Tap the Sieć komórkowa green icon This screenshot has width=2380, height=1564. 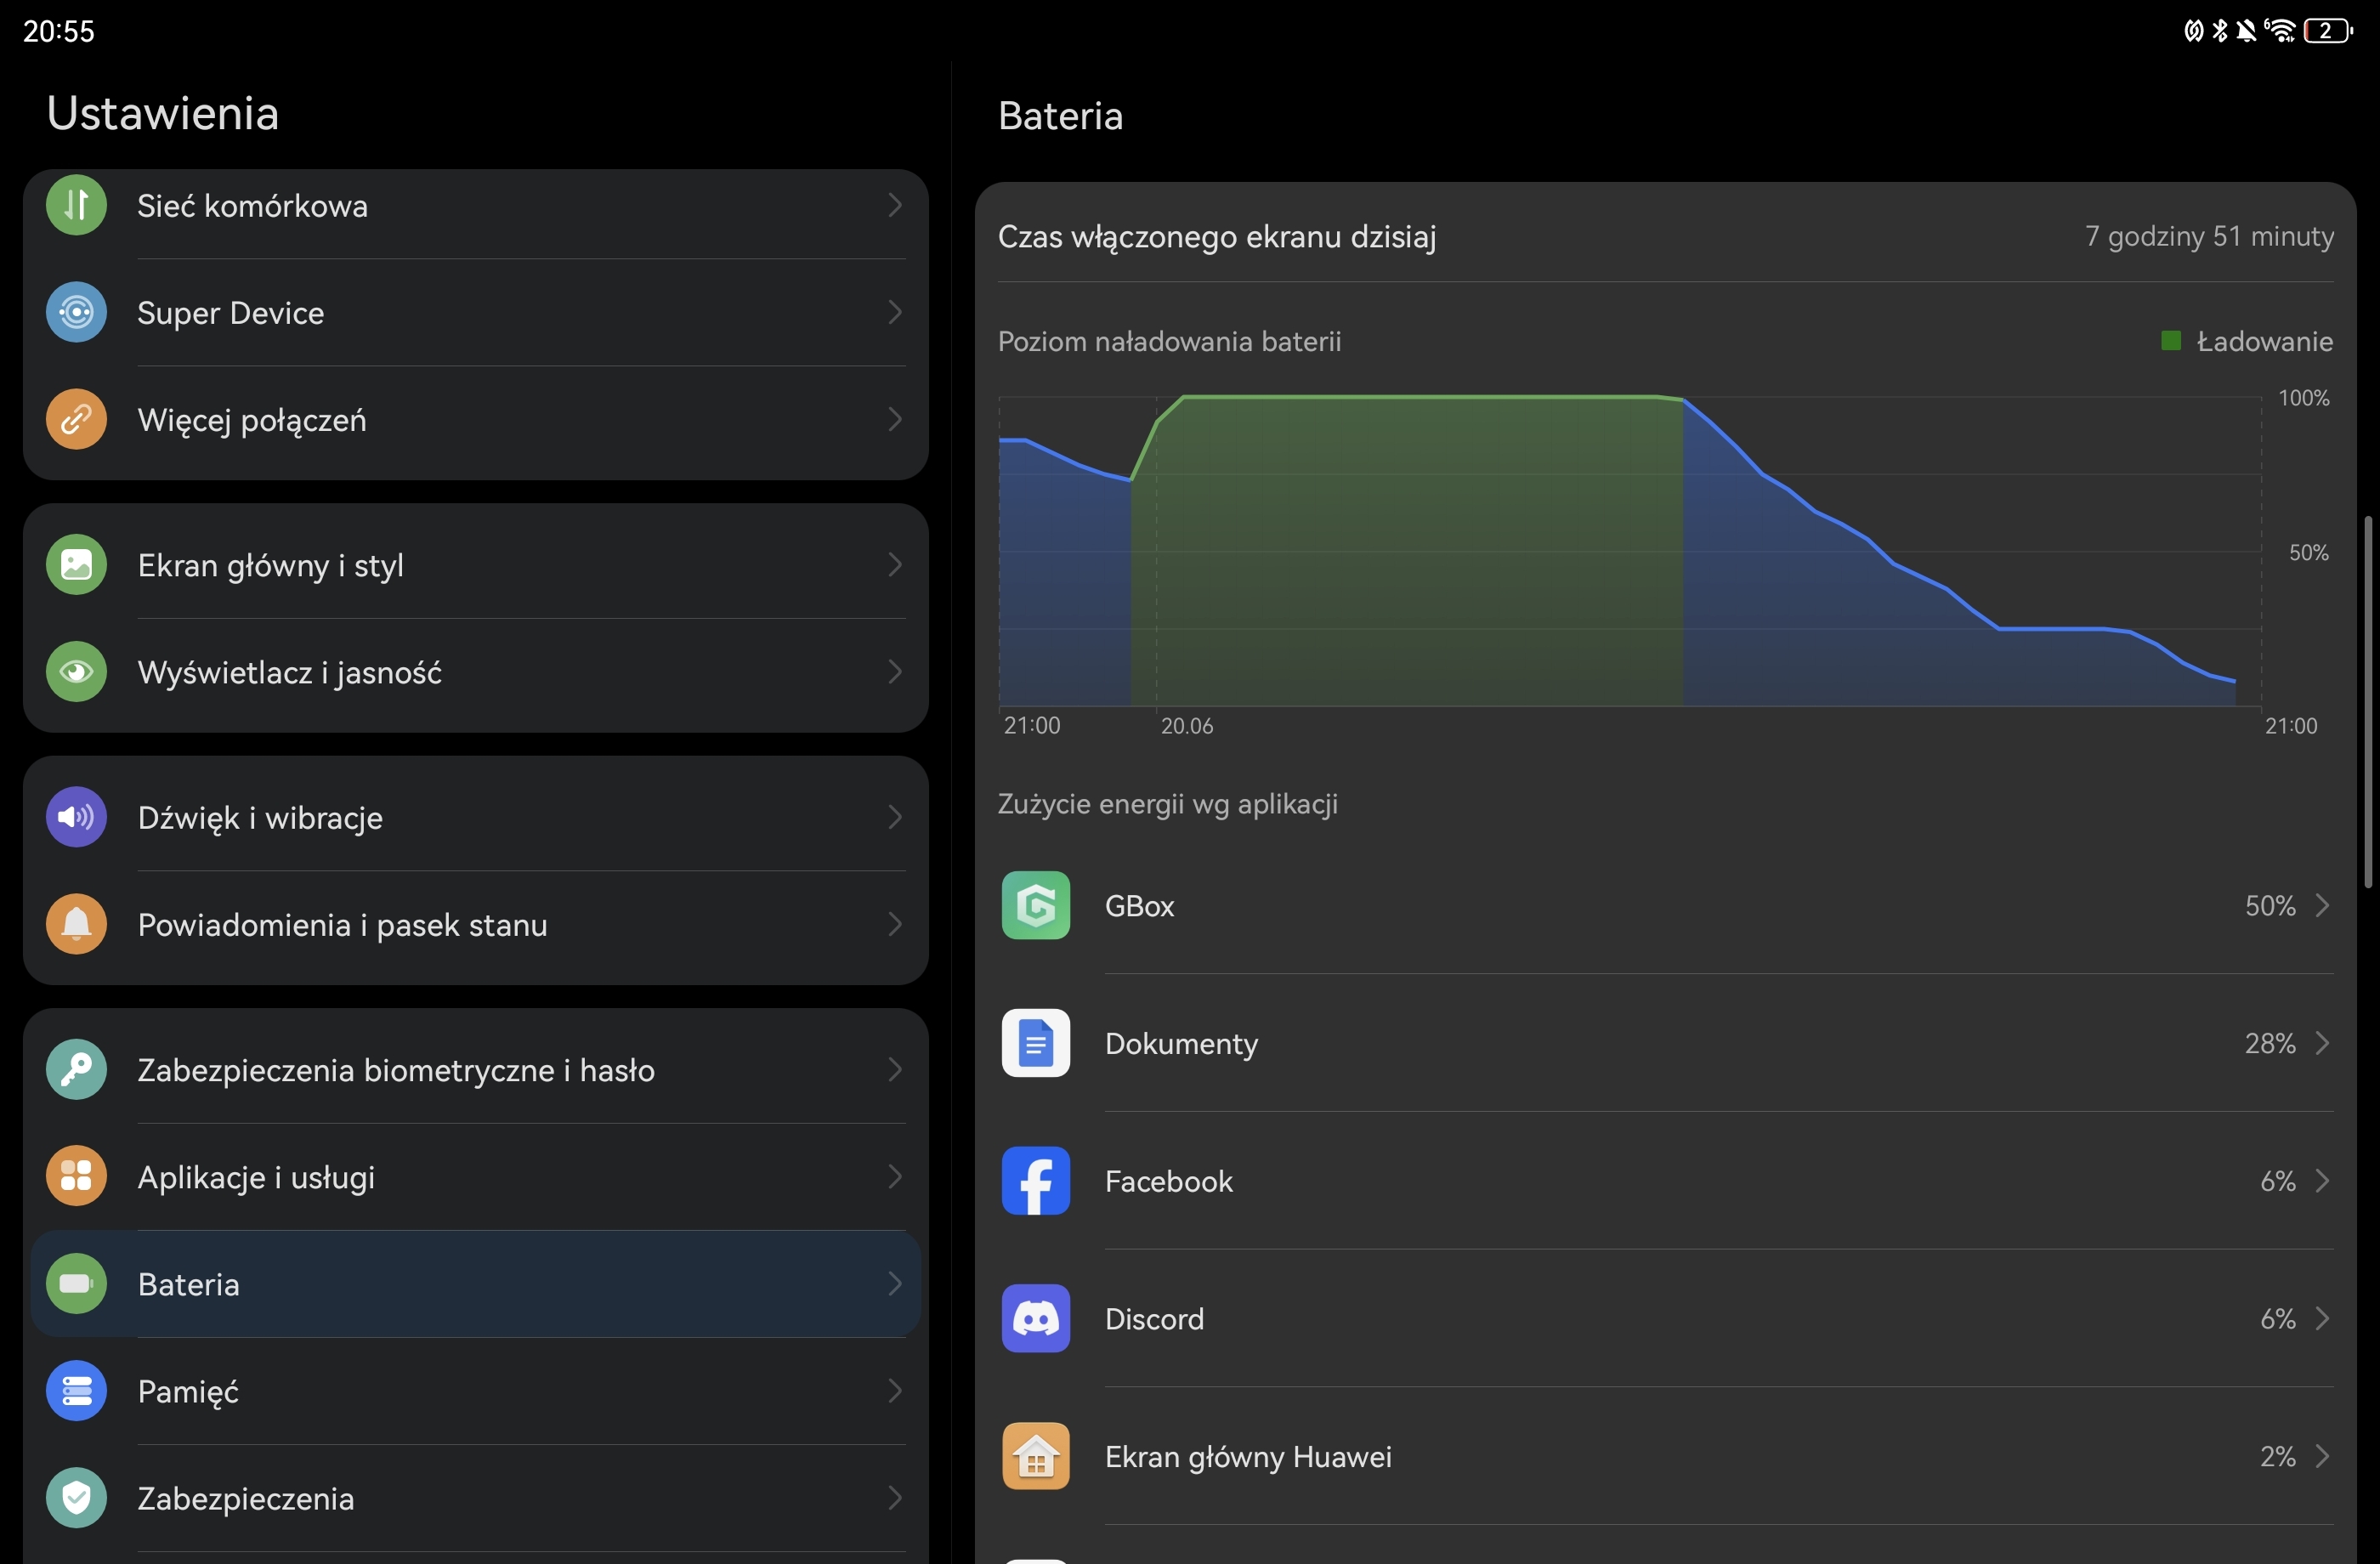click(76, 205)
